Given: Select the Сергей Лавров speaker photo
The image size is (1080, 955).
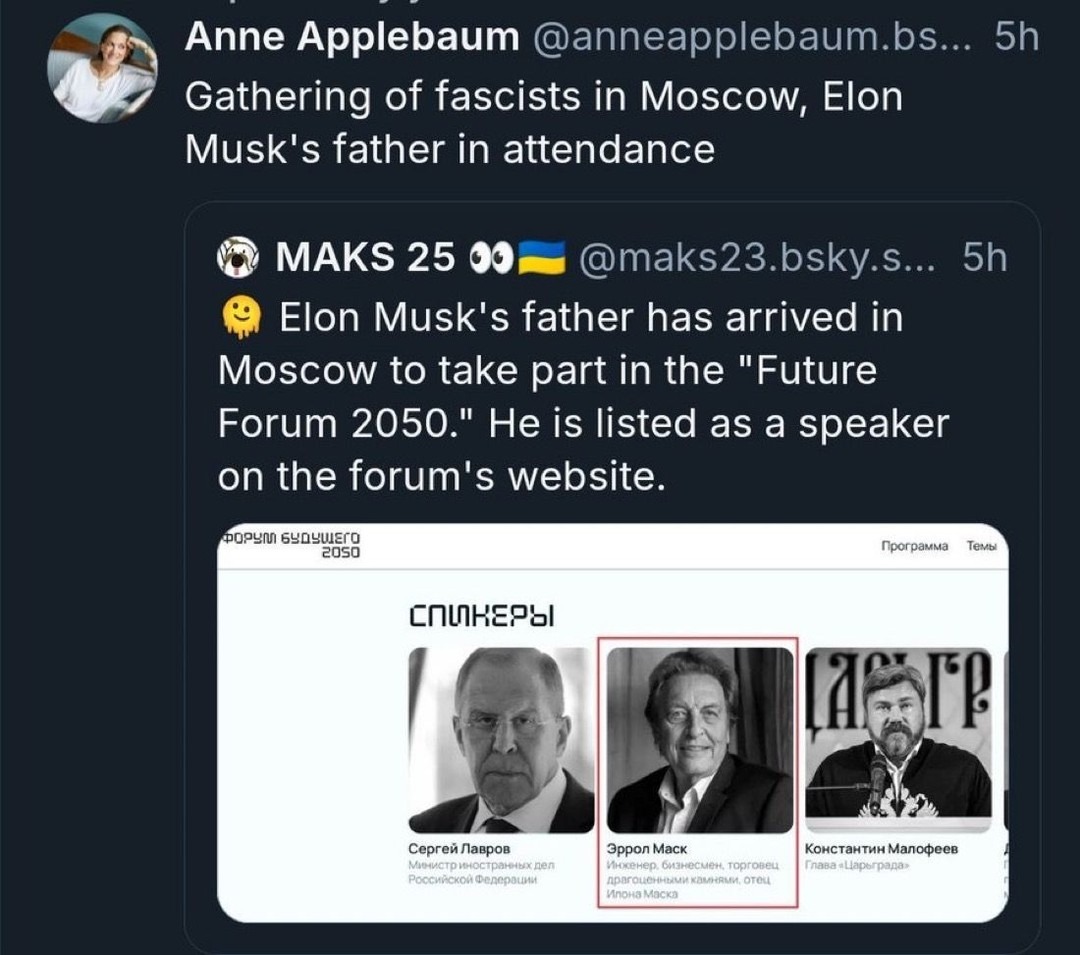Looking at the screenshot, I should tap(501, 740).
